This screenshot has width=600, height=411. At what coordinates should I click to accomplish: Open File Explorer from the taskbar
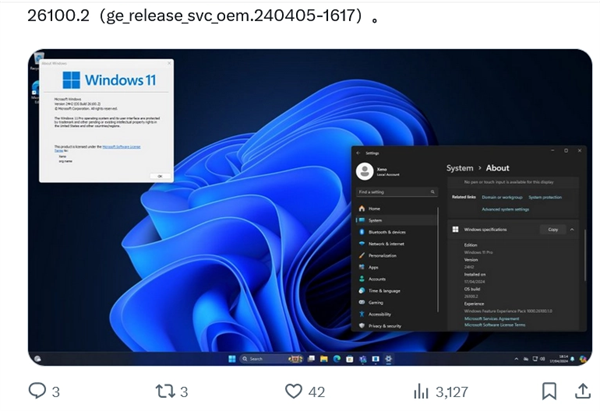(x=324, y=359)
